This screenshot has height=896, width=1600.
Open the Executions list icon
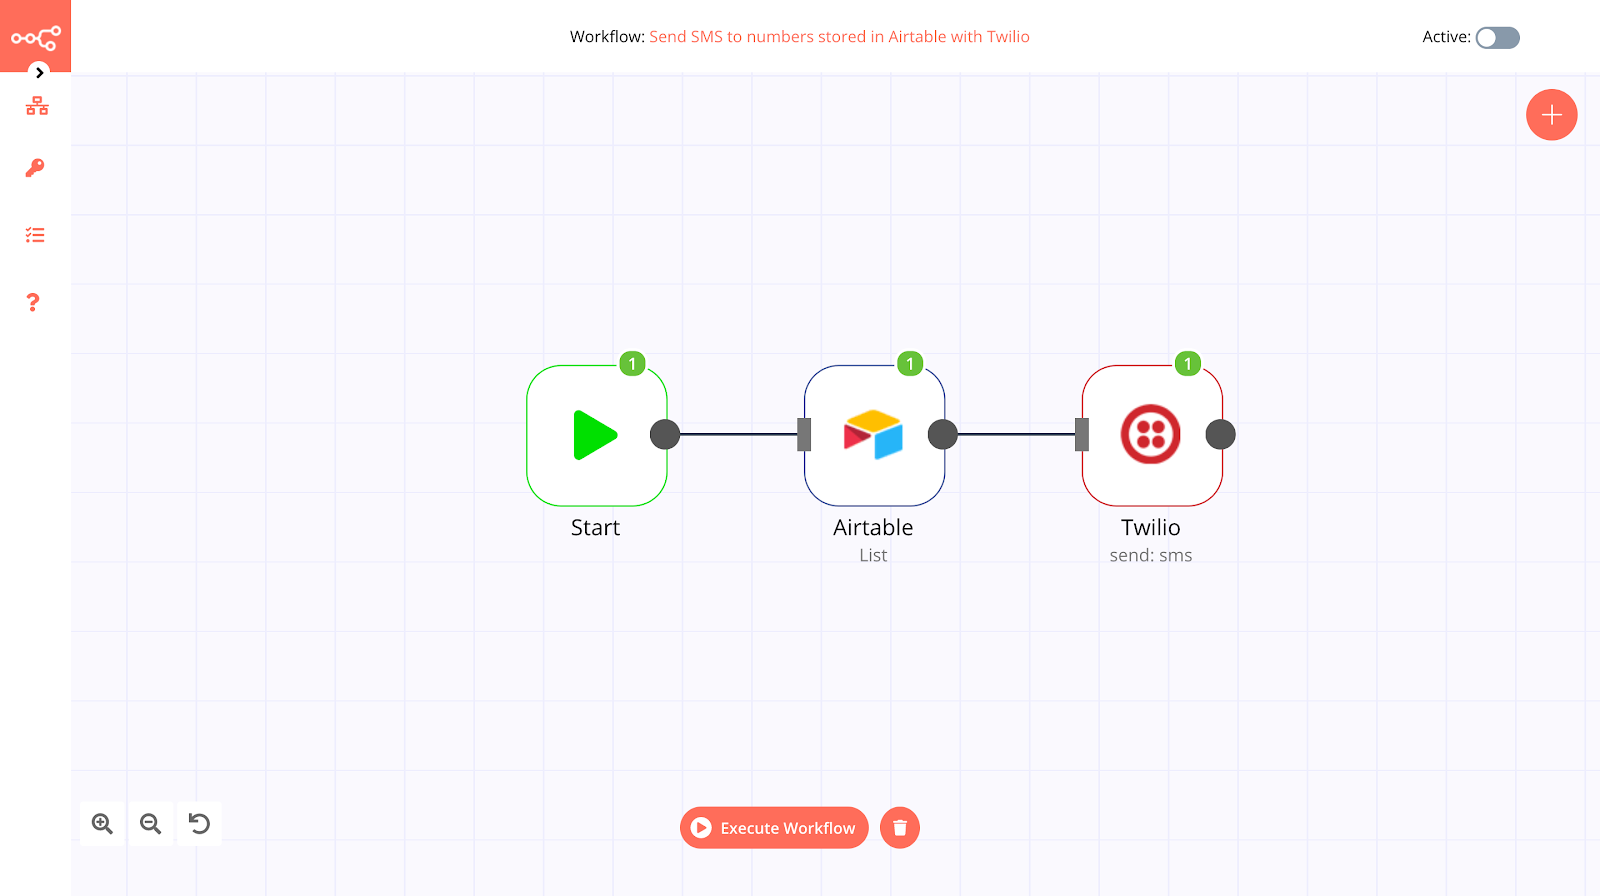click(35, 235)
